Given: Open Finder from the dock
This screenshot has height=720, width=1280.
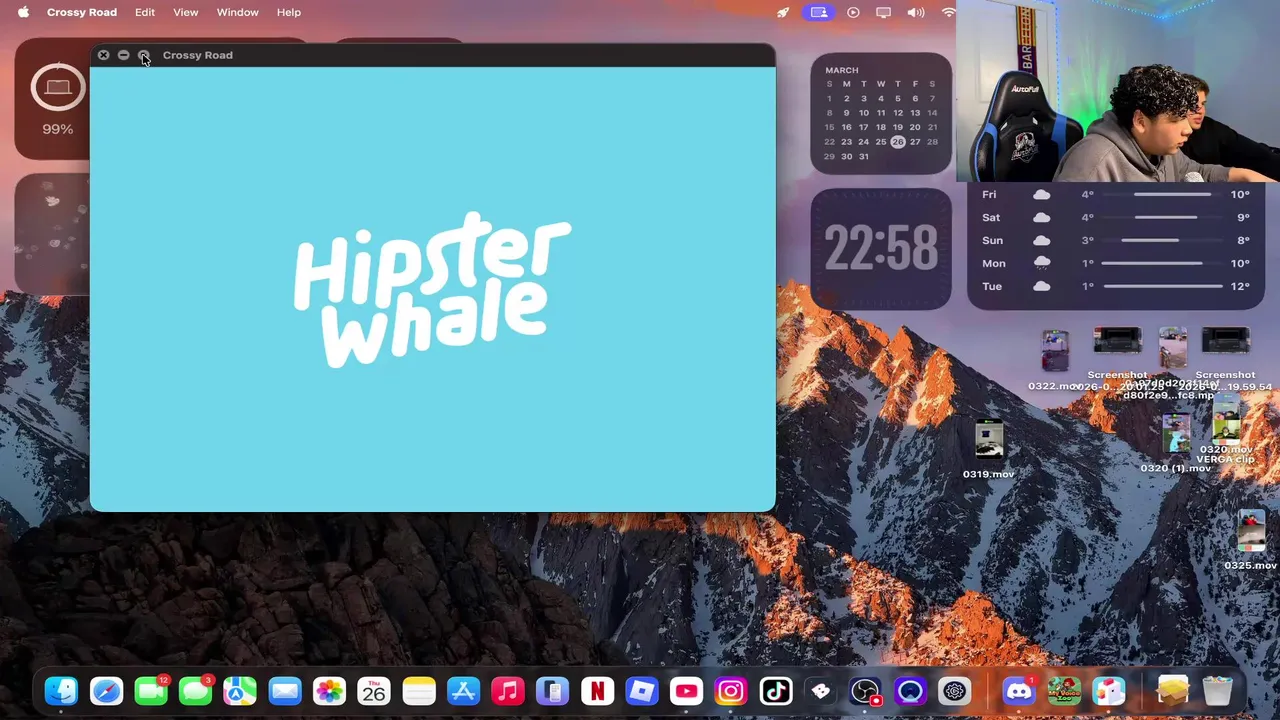Looking at the screenshot, I should click(61, 691).
